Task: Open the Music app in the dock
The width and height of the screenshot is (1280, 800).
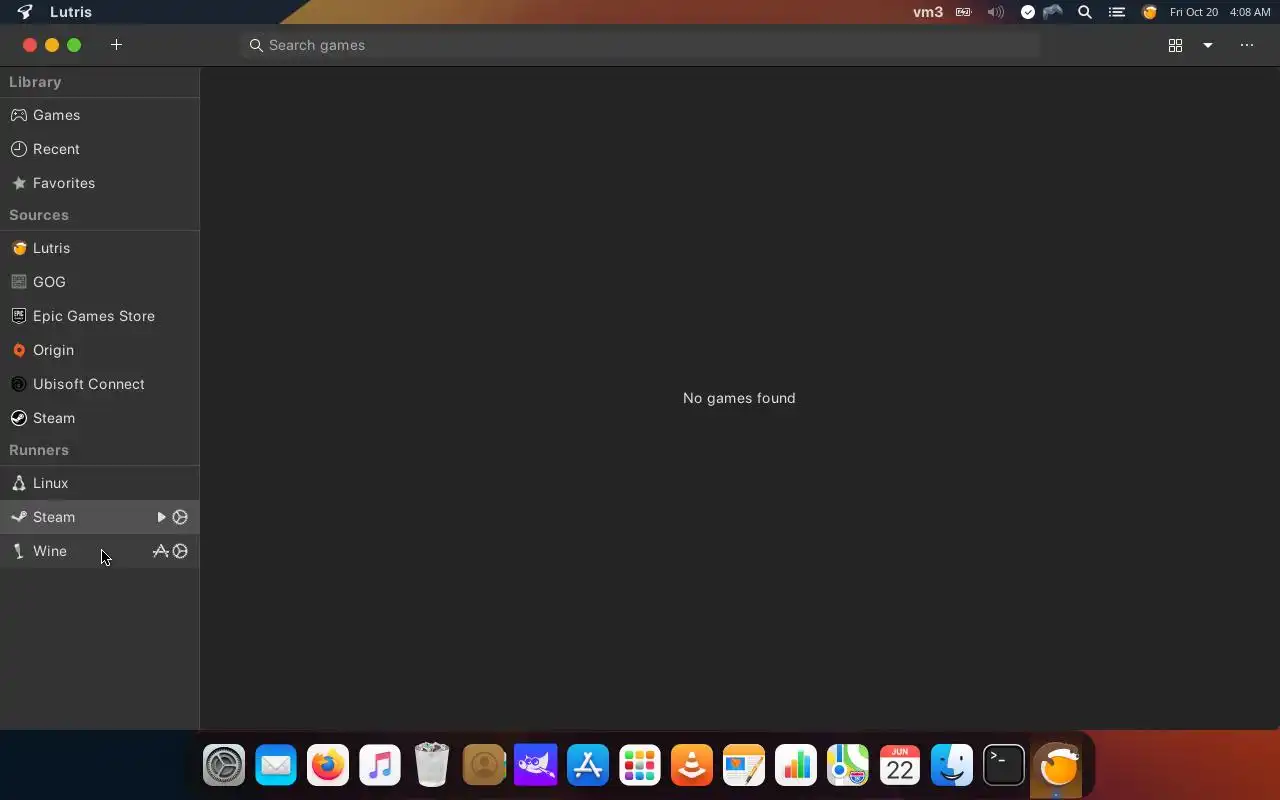Action: pyautogui.click(x=380, y=767)
